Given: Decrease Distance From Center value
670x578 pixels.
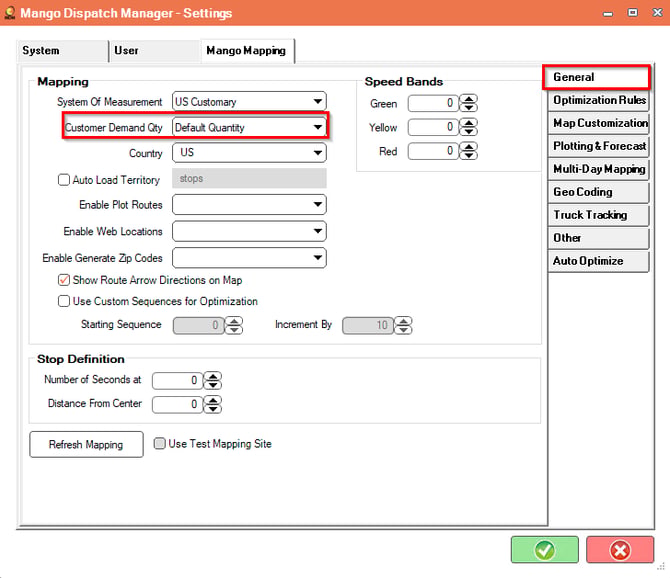Looking at the screenshot, I should [x=213, y=408].
